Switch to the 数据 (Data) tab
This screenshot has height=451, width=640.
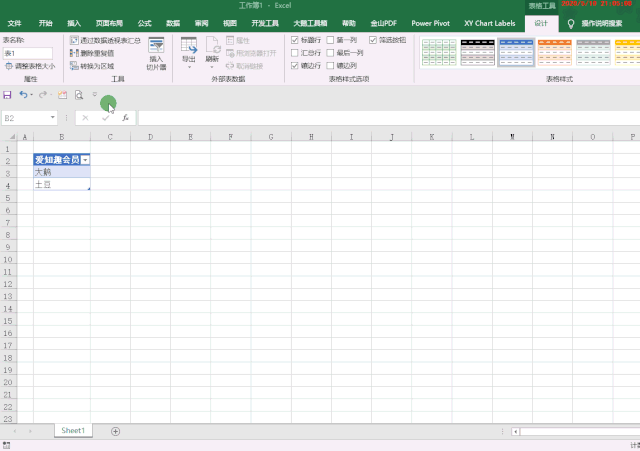click(173, 23)
